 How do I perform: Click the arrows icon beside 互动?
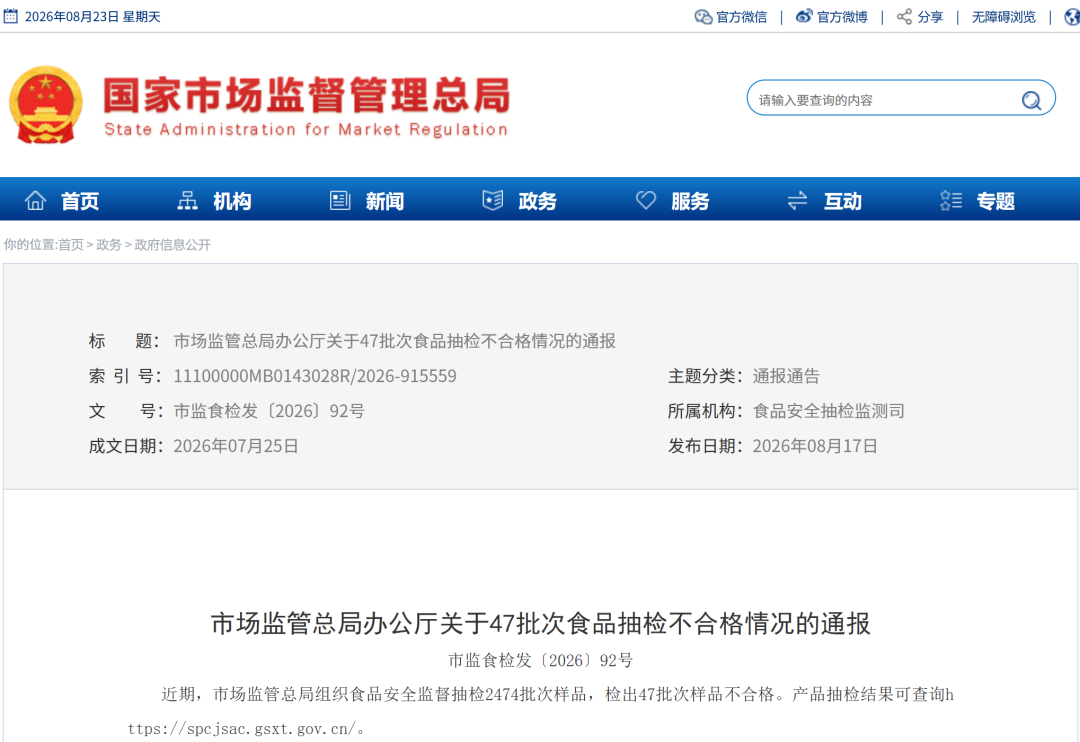click(798, 200)
